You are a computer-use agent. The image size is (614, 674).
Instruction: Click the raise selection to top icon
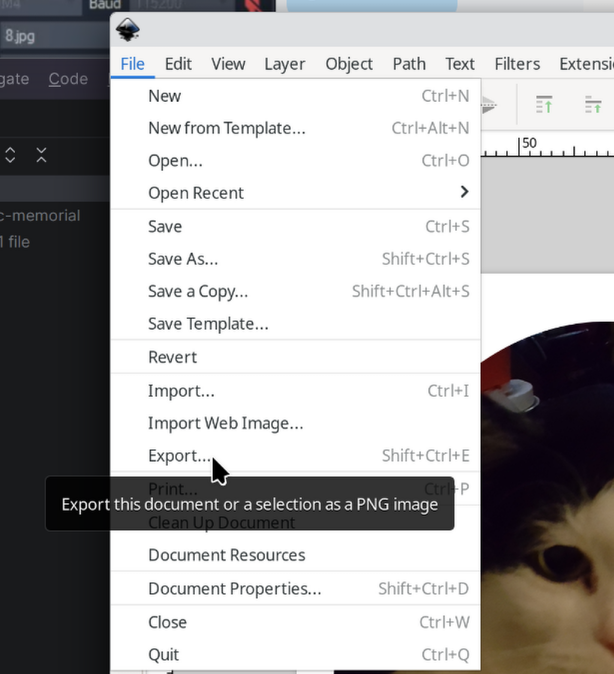pos(544,104)
